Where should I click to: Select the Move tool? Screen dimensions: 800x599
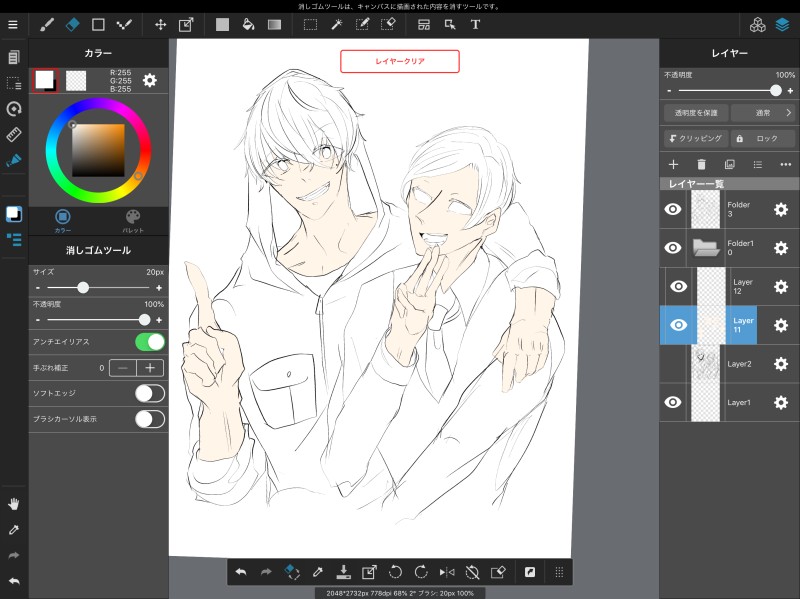coord(161,24)
